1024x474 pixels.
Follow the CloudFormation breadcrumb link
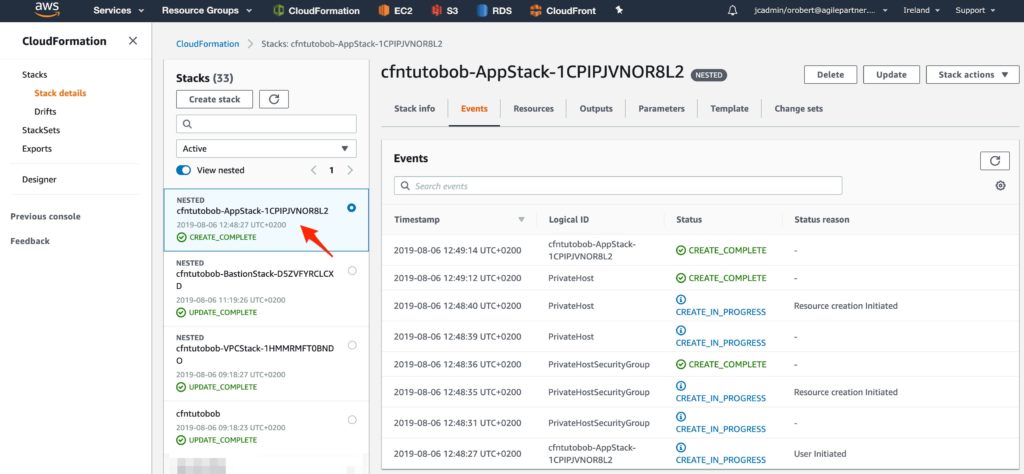click(x=208, y=44)
